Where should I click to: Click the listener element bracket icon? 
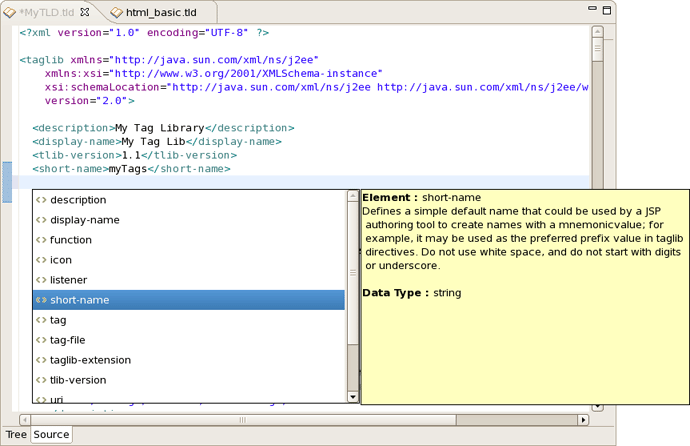coord(41,280)
